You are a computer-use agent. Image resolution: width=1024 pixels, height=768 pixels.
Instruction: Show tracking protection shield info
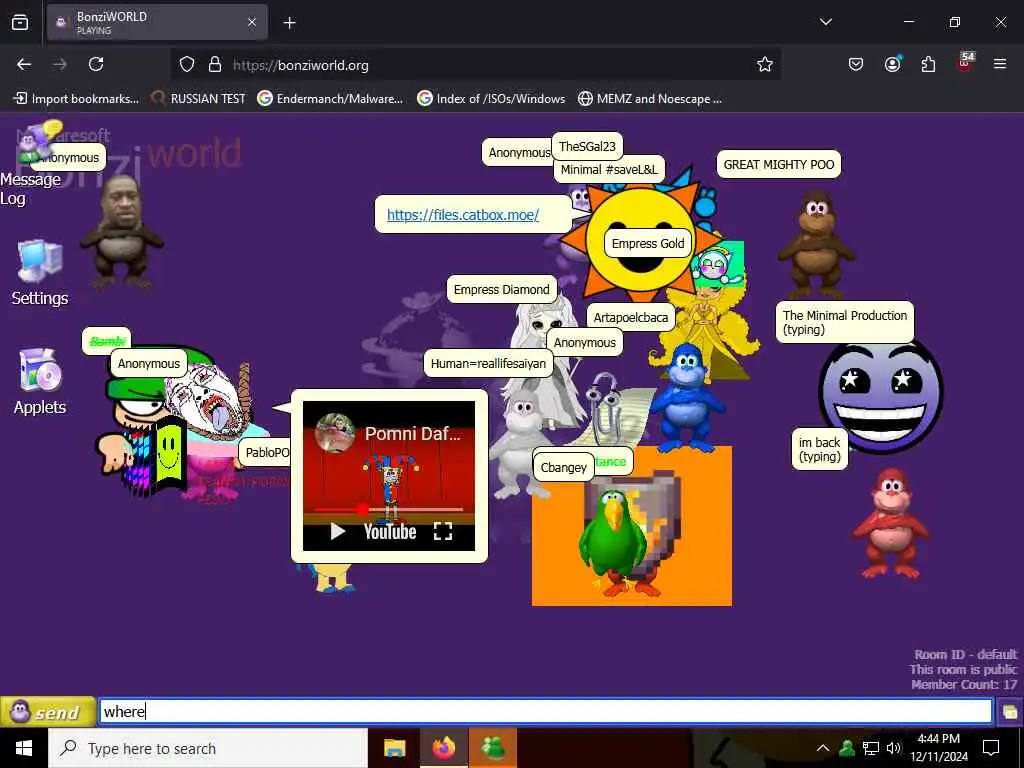187,65
